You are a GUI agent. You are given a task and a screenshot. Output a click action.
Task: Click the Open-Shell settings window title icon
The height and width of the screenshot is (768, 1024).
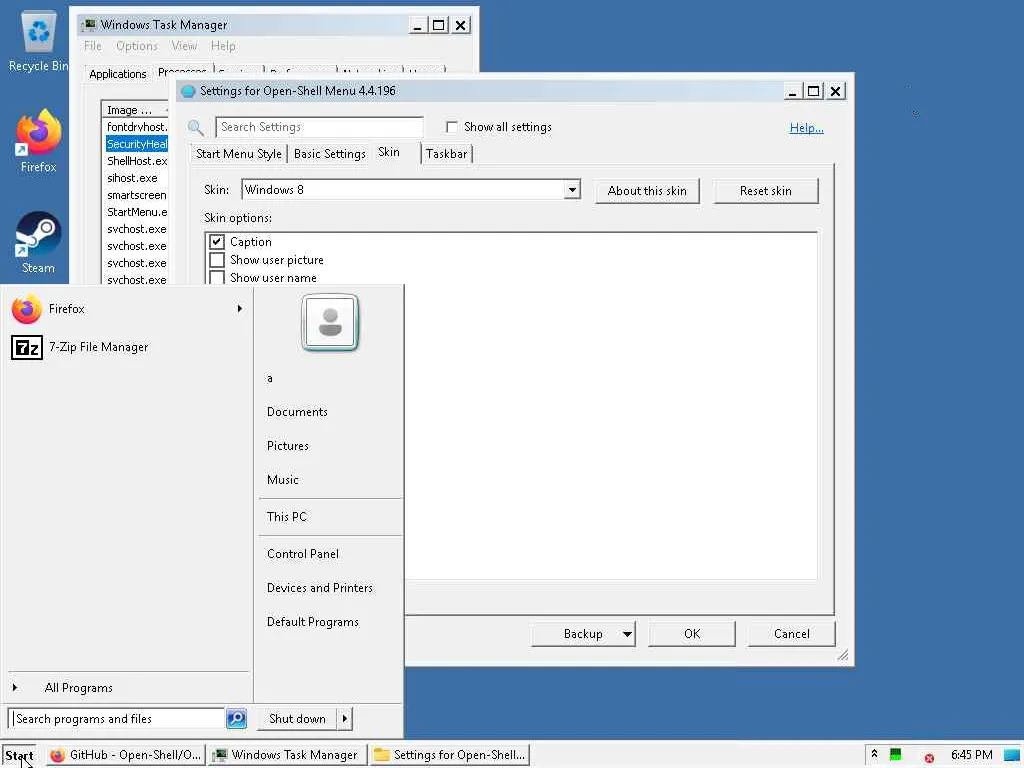[x=188, y=91]
